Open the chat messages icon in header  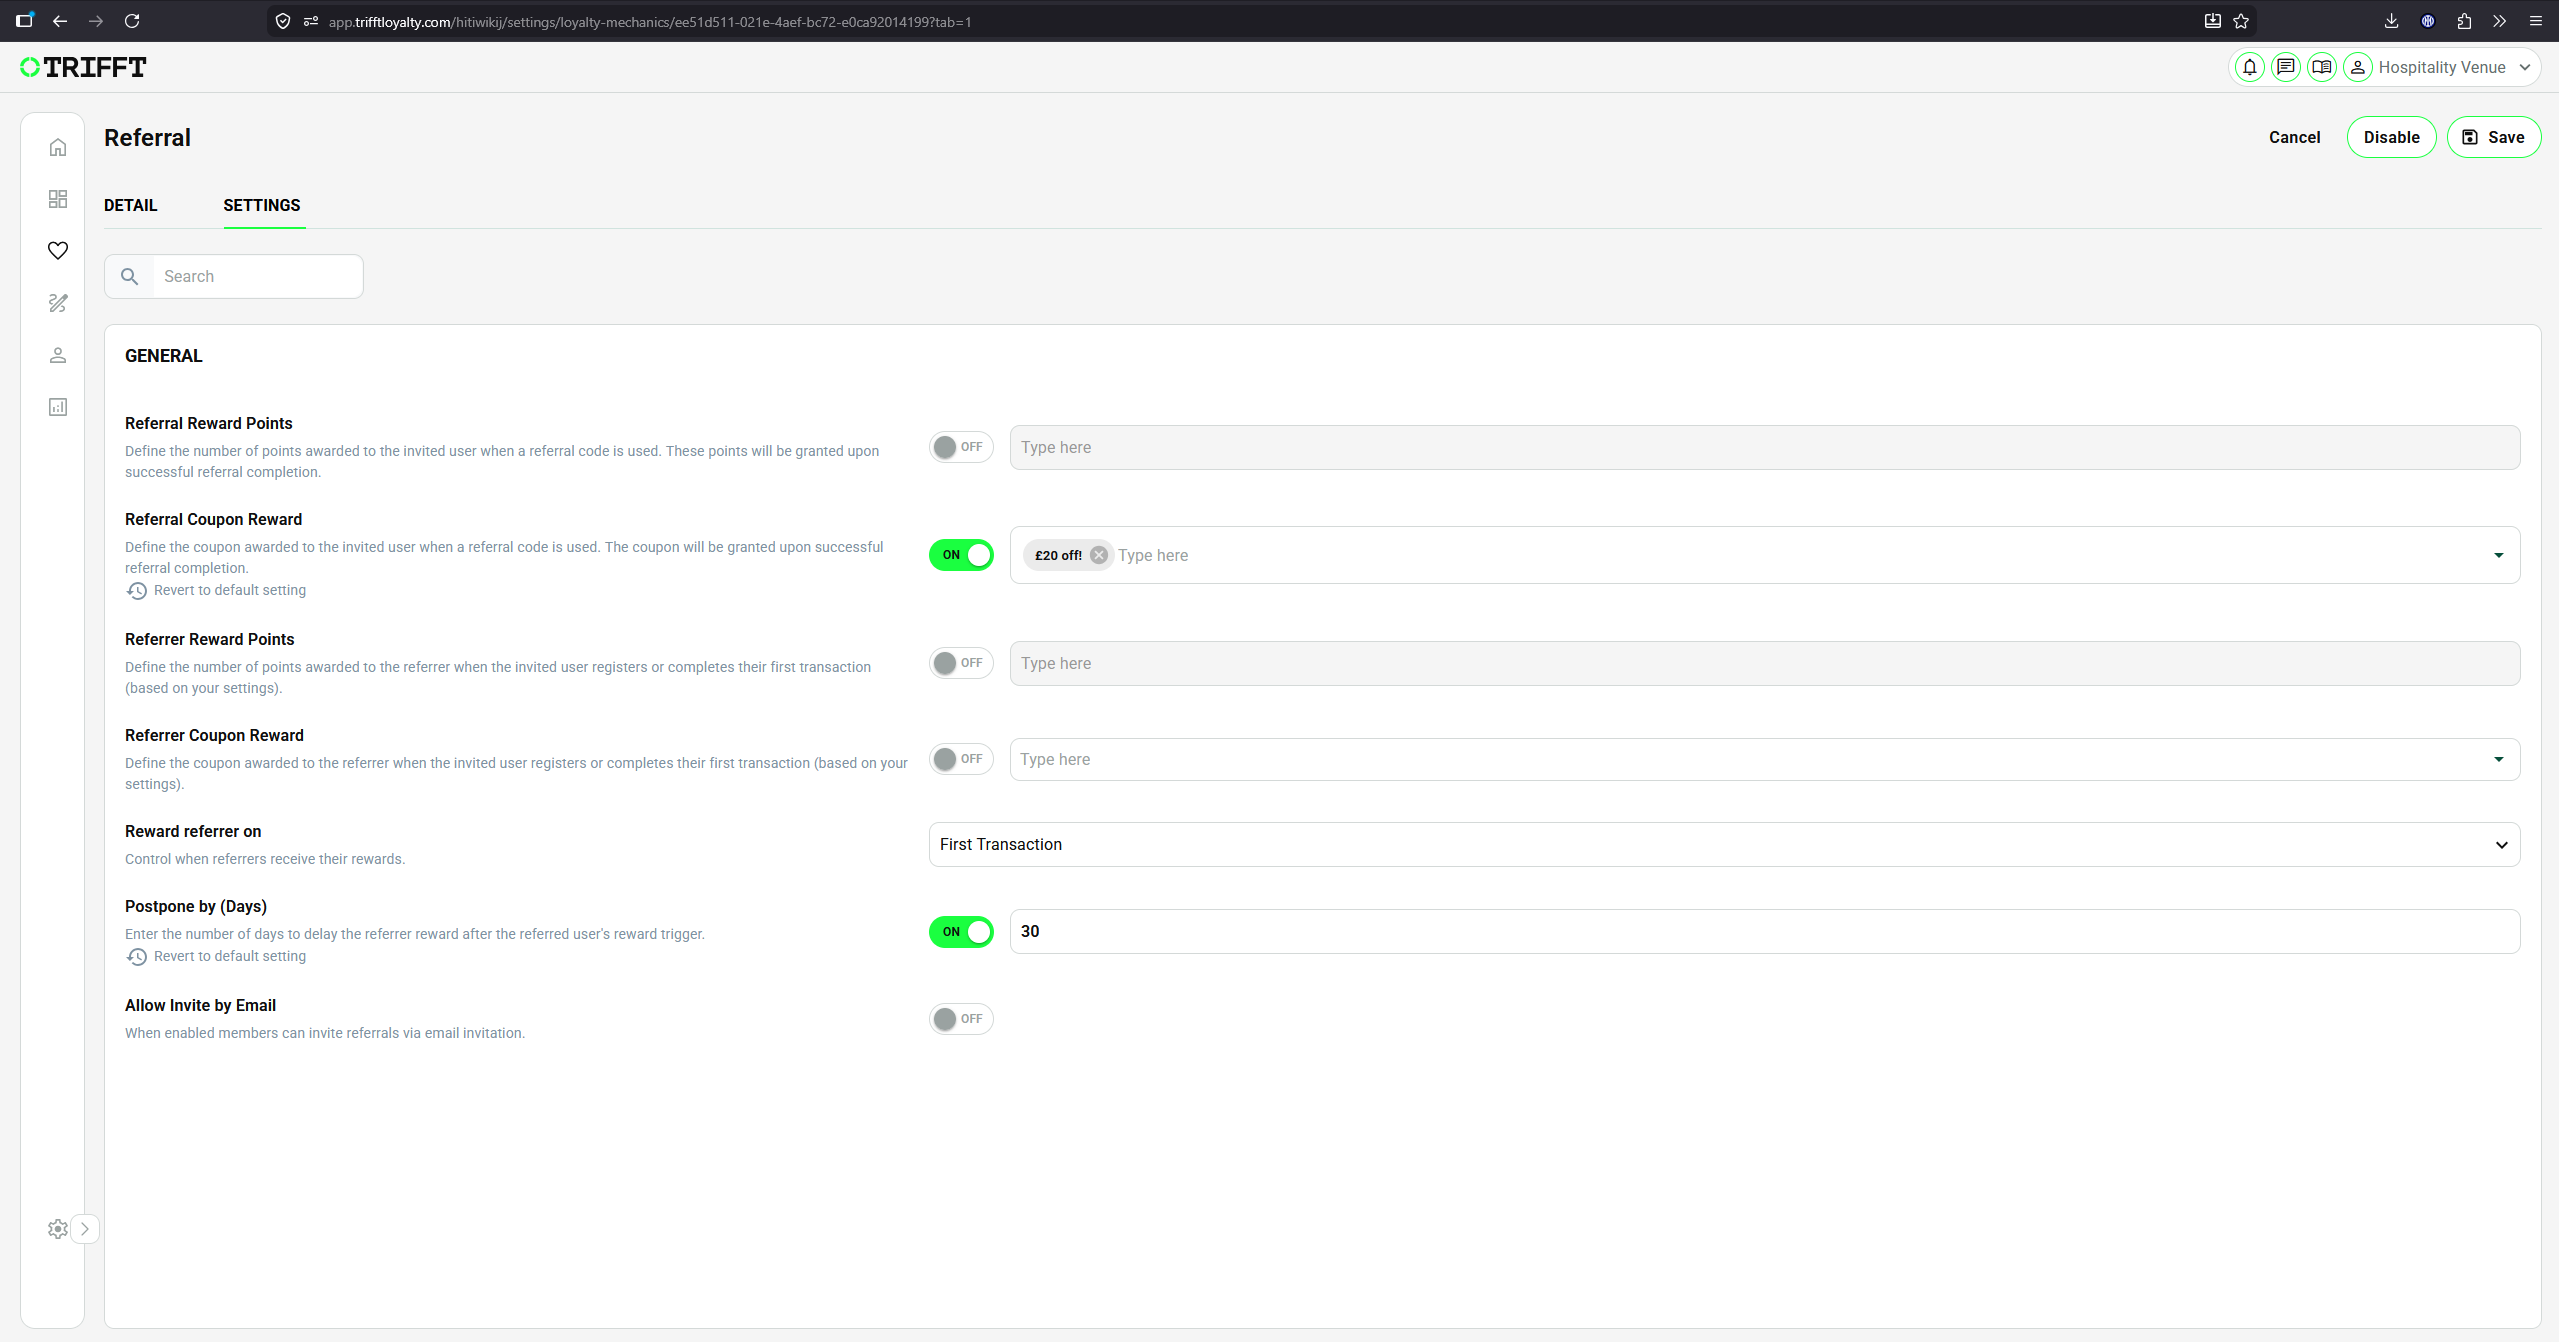pos(2286,67)
